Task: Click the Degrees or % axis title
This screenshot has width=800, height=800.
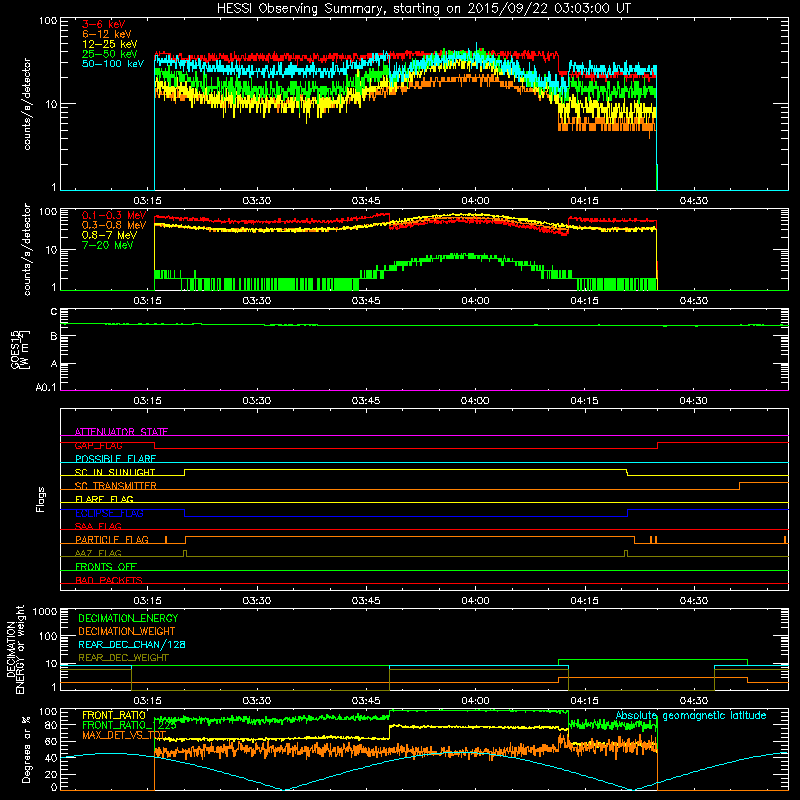Action: pyautogui.click(x=26, y=749)
